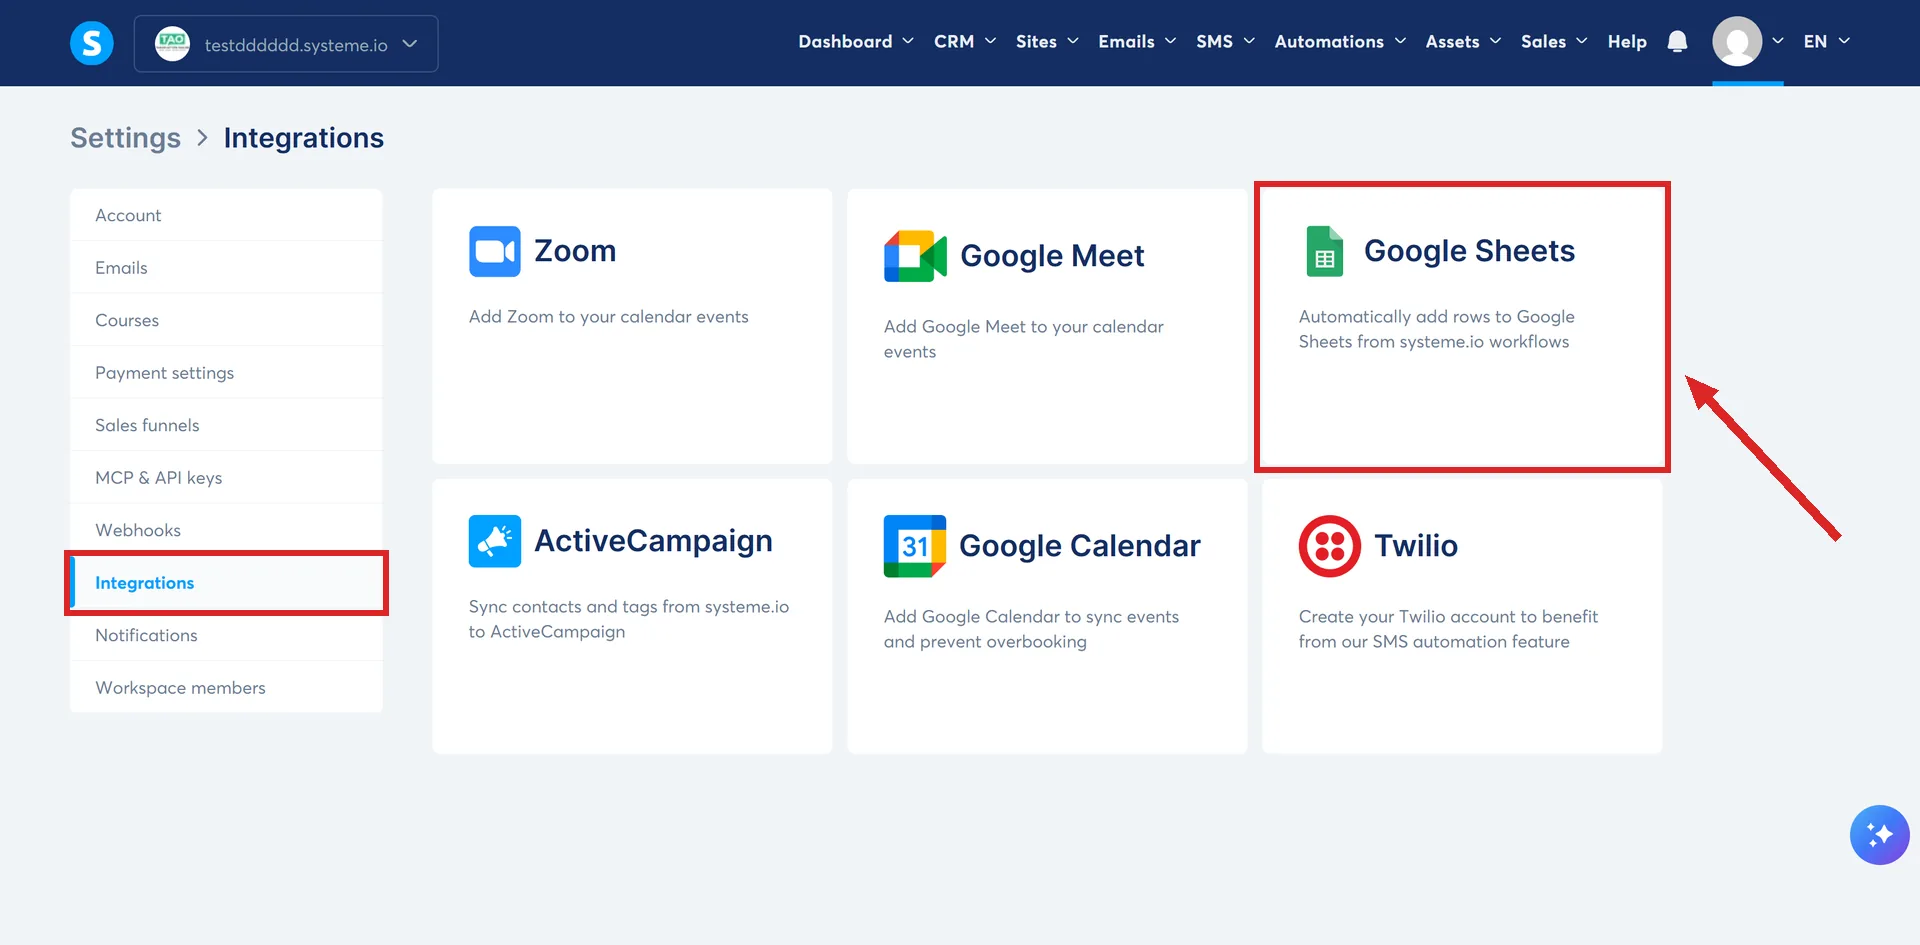Viewport: 1920px width, 945px height.
Task: Open the testdddddd.systeme.io workspace switcher
Action: coord(286,44)
